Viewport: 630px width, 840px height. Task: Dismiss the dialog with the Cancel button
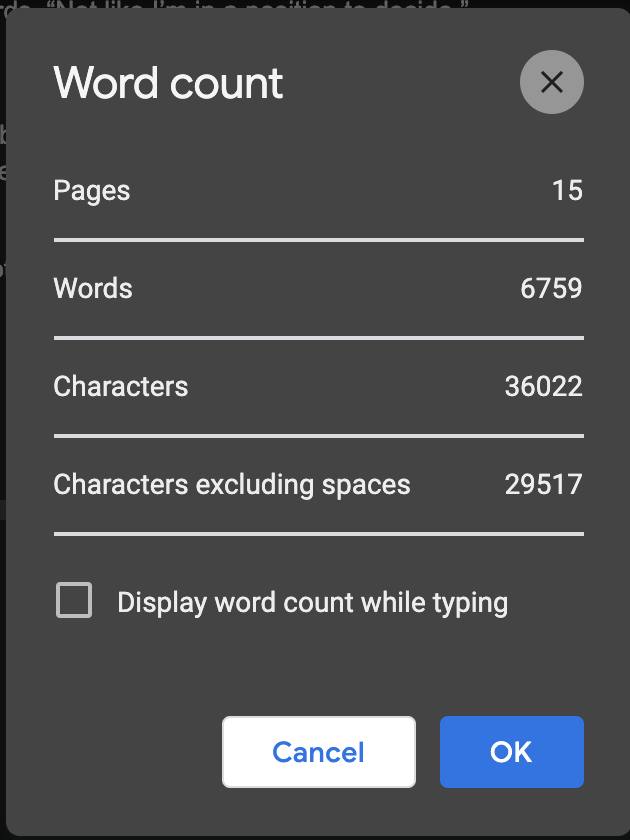pyautogui.click(x=319, y=752)
